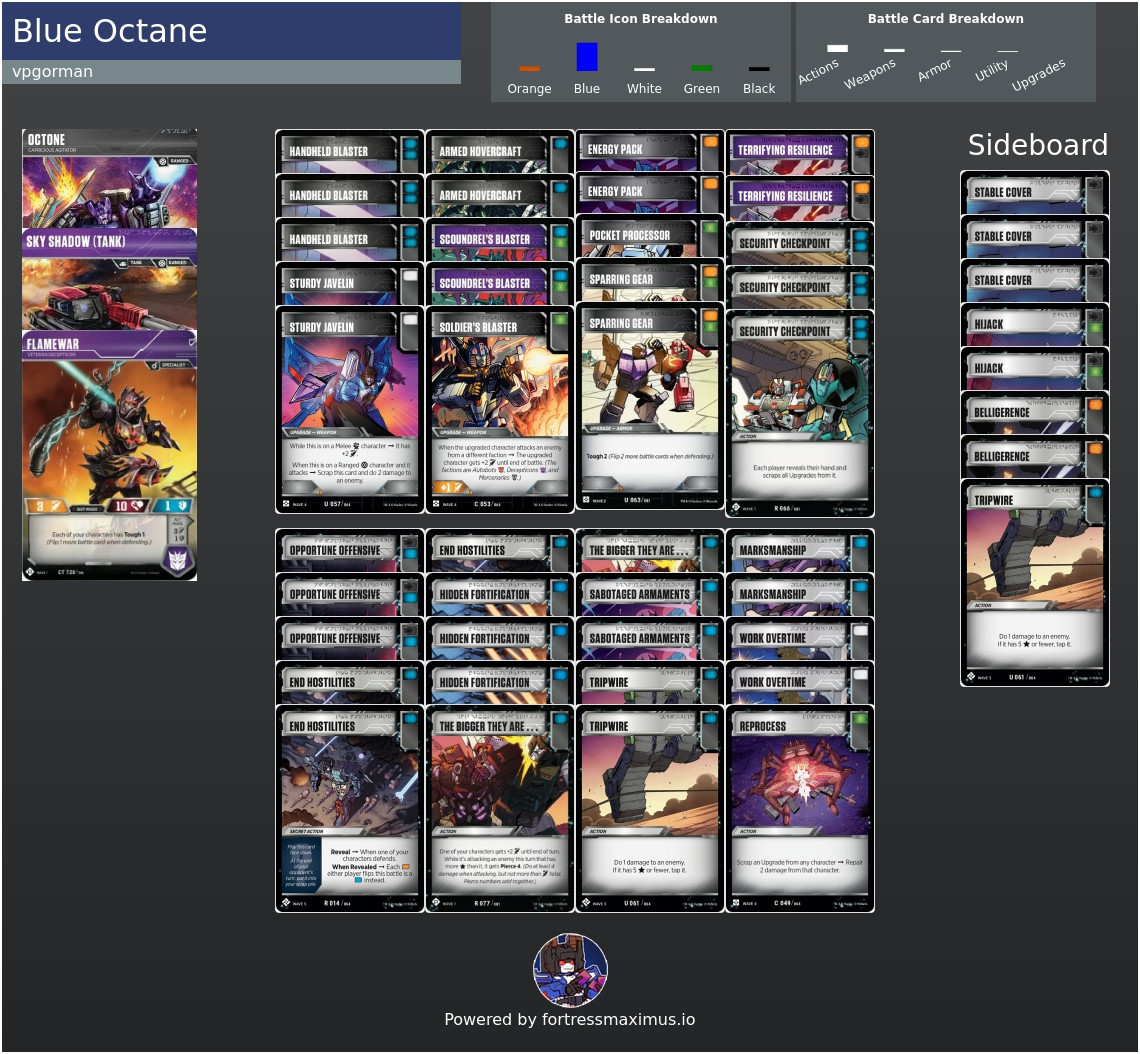Click Flamewar's orange attack stat 3

click(44, 506)
